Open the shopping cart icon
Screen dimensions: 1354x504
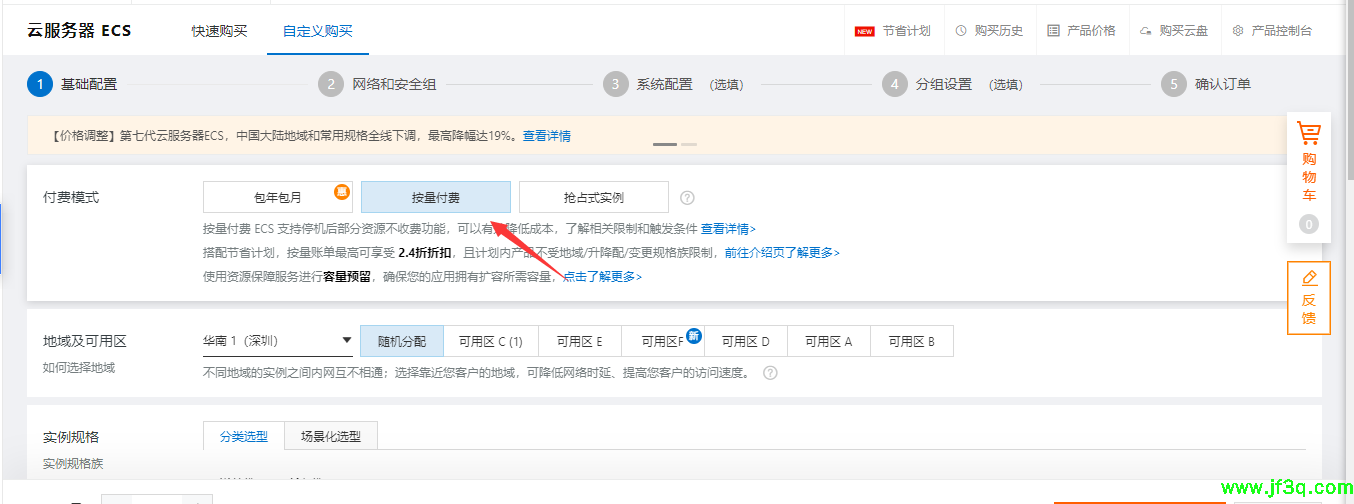click(x=1308, y=134)
